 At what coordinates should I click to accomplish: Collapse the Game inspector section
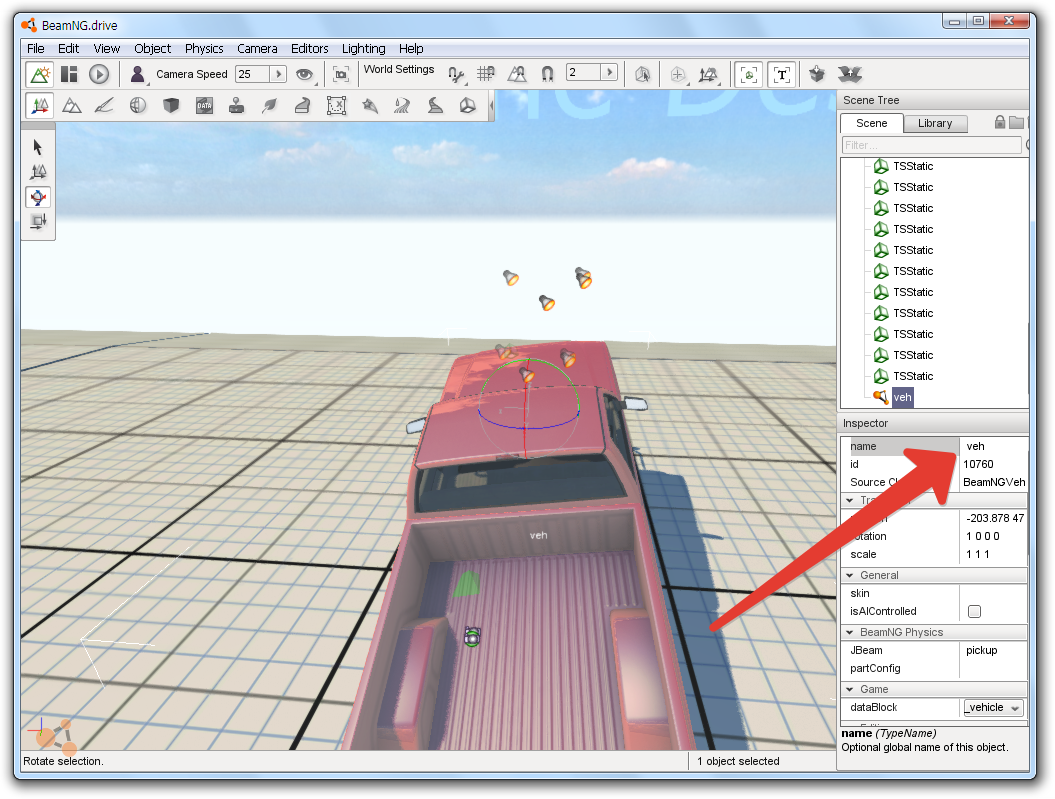tap(850, 689)
